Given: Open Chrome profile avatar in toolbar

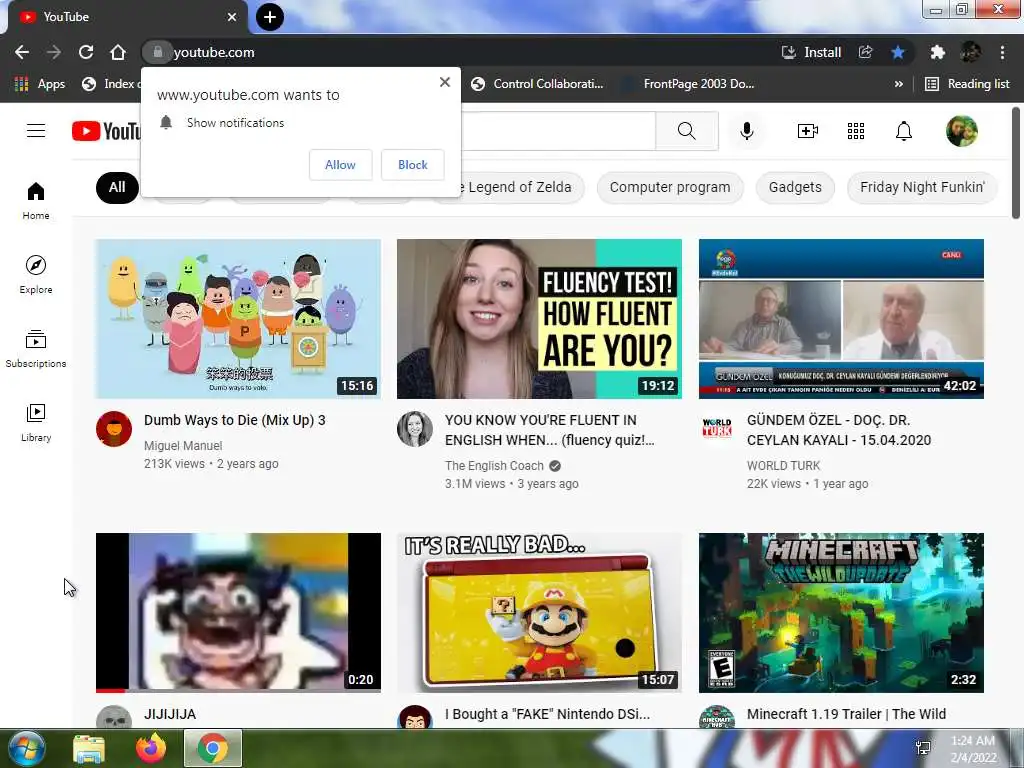Looking at the screenshot, I should pos(970,52).
